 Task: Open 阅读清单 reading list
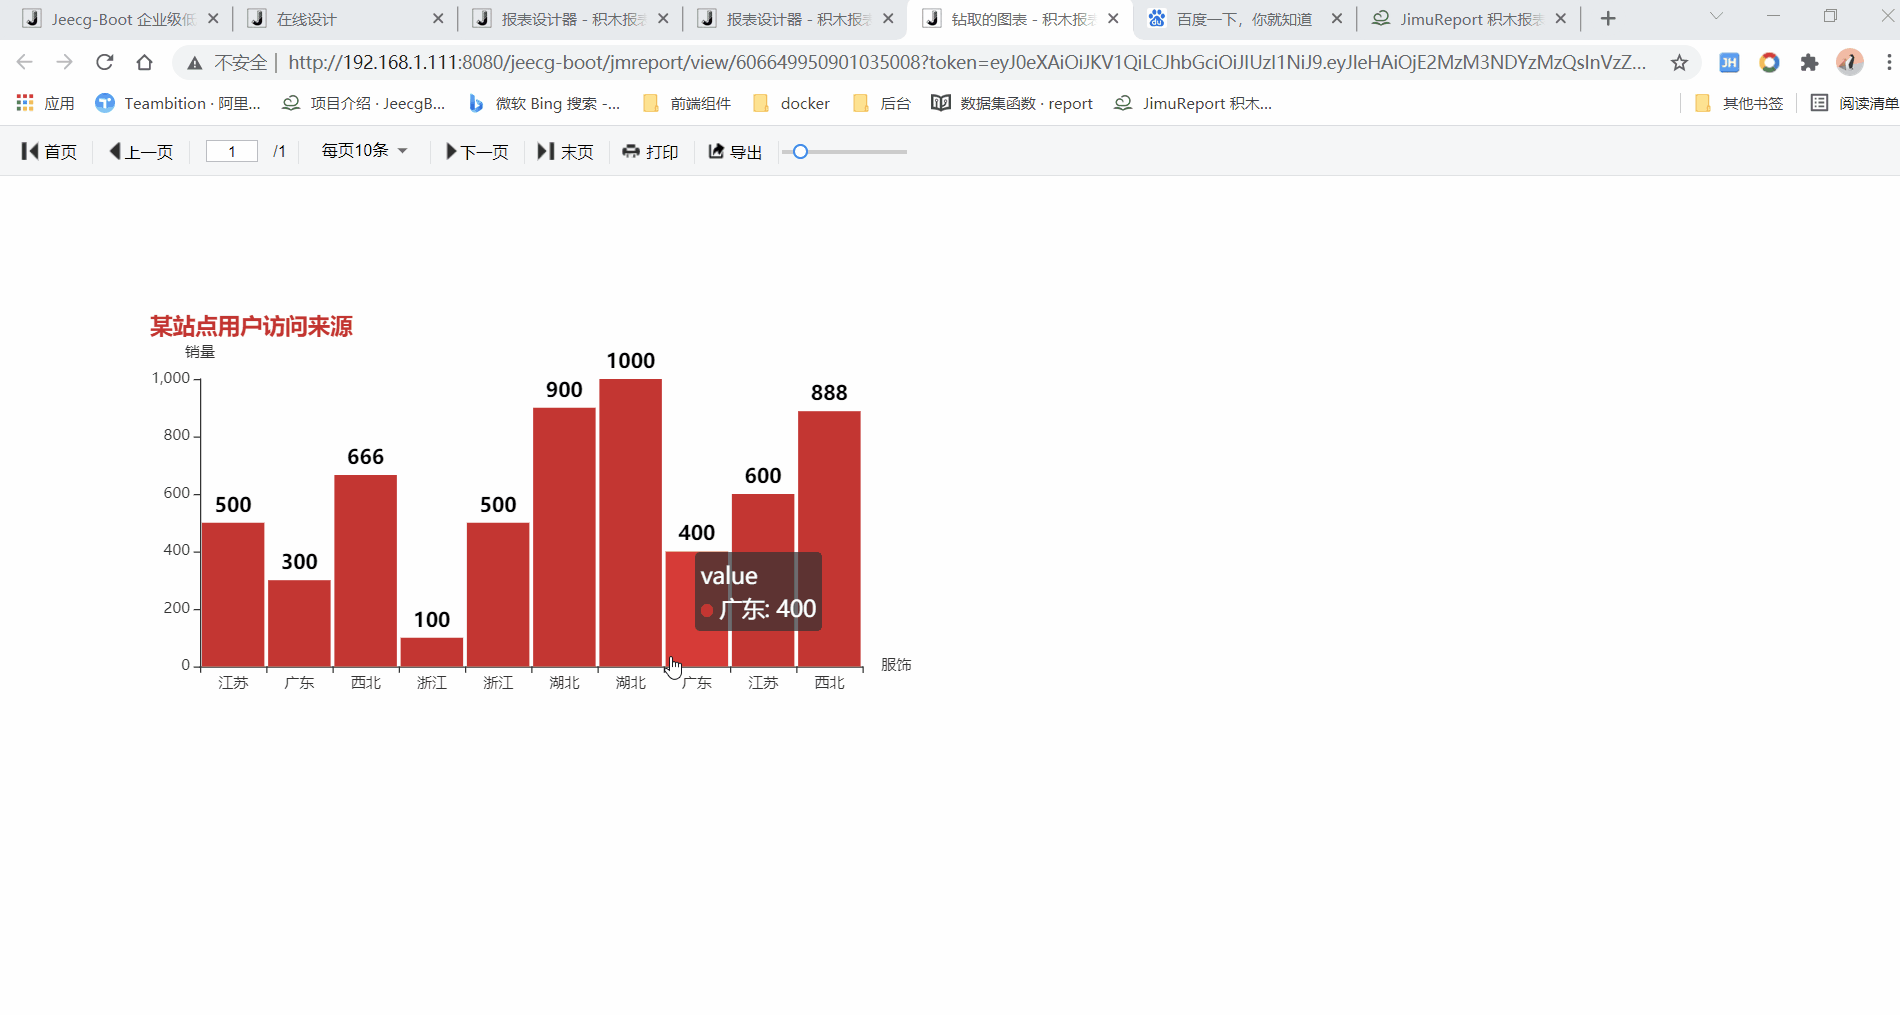[1855, 103]
